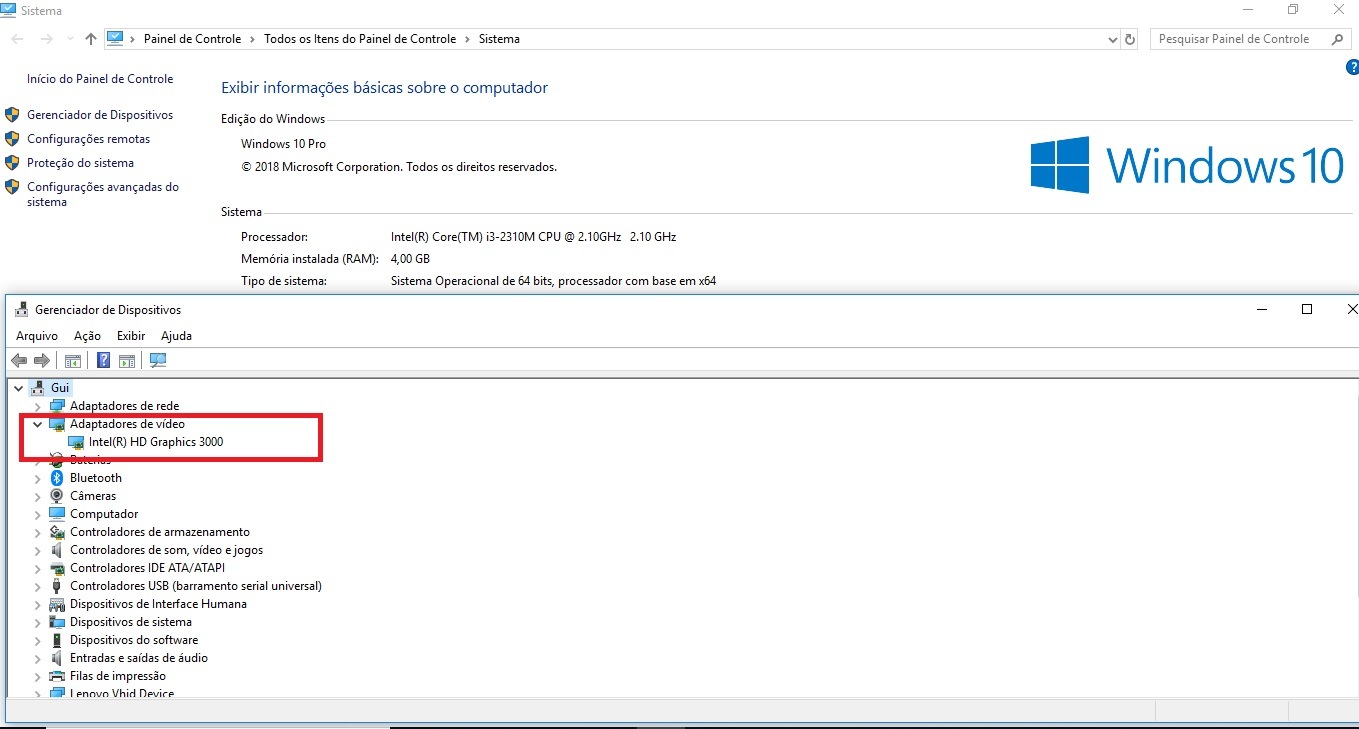Open the Exibir menu
Image resolution: width=1359 pixels, height=729 pixels.
click(x=131, y=336)
